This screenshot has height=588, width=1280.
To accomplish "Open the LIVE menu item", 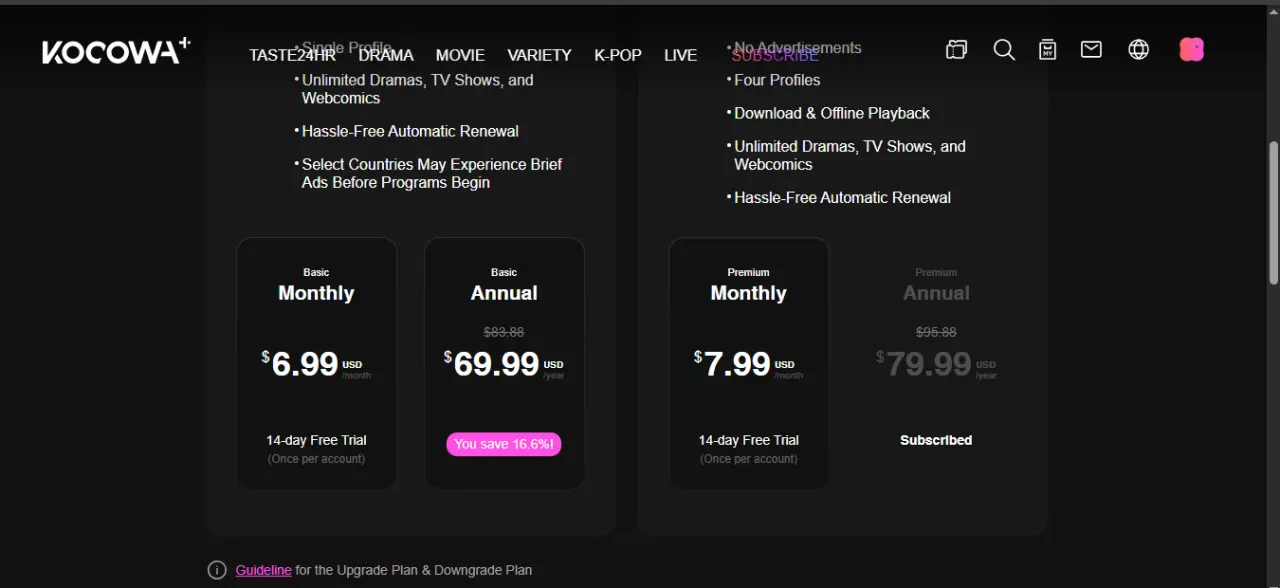I will pyautogui.click(x=680, y=55).
